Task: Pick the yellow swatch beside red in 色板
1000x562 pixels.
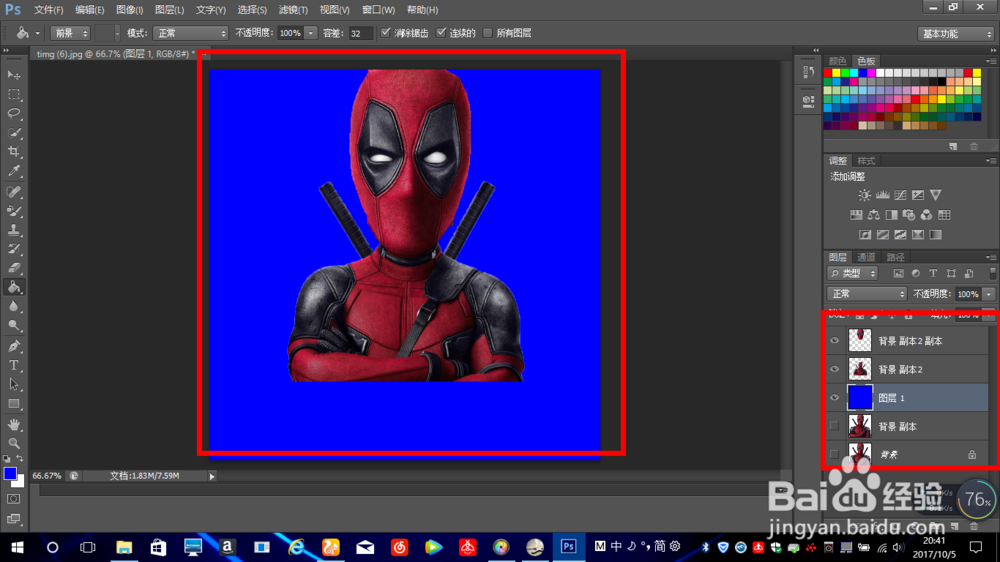Action: point(836,73)
